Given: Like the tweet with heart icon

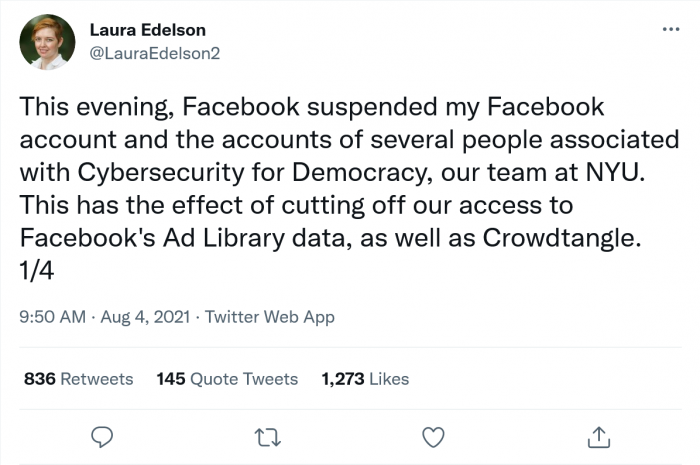Looking at the screenshot, I should pyautogui.click(x=432, y=436).
